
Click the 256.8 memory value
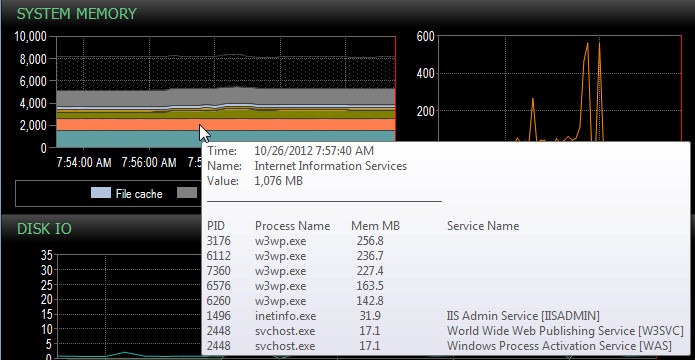(370, 241)
